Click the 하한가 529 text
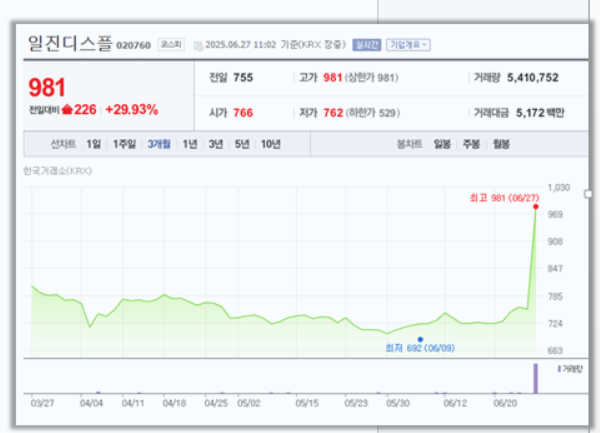Viewport: 600px width, 433px height. click(x=373, y=113)
